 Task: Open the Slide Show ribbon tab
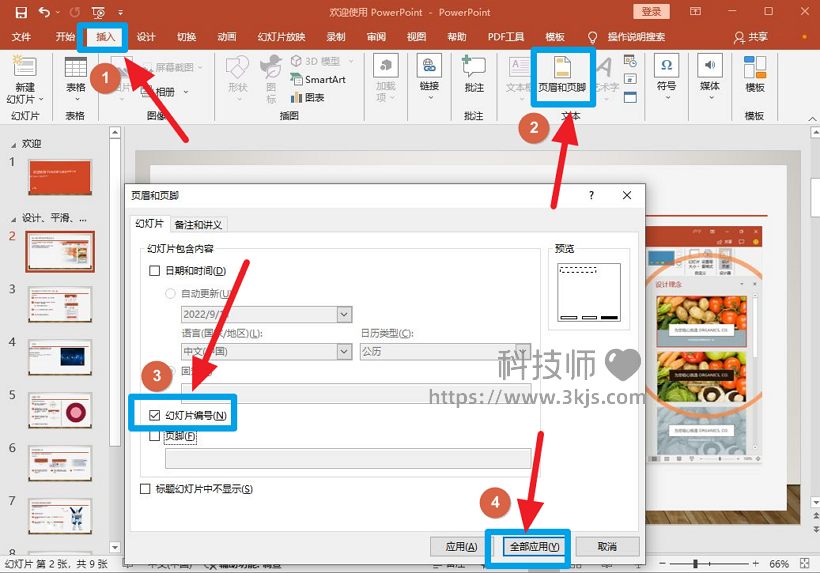pyautogui.click(x=281, y=37)
